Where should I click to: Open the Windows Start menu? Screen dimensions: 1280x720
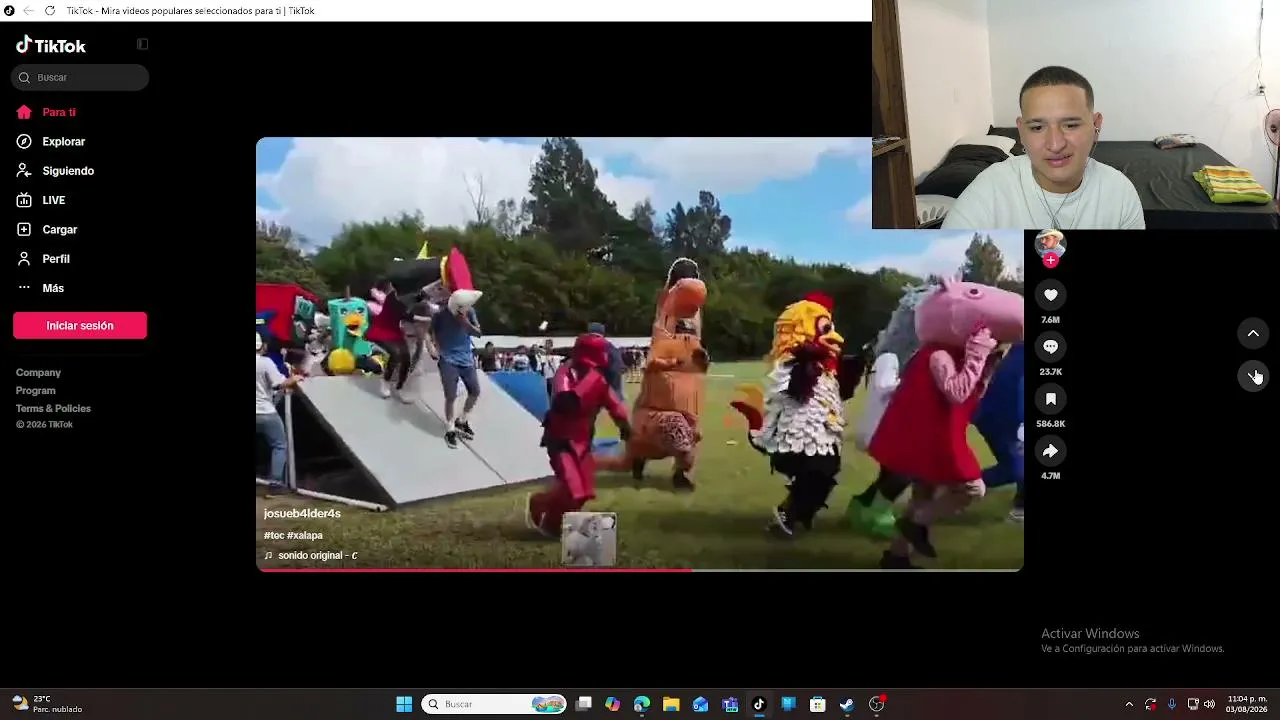(x=404, y=704)
